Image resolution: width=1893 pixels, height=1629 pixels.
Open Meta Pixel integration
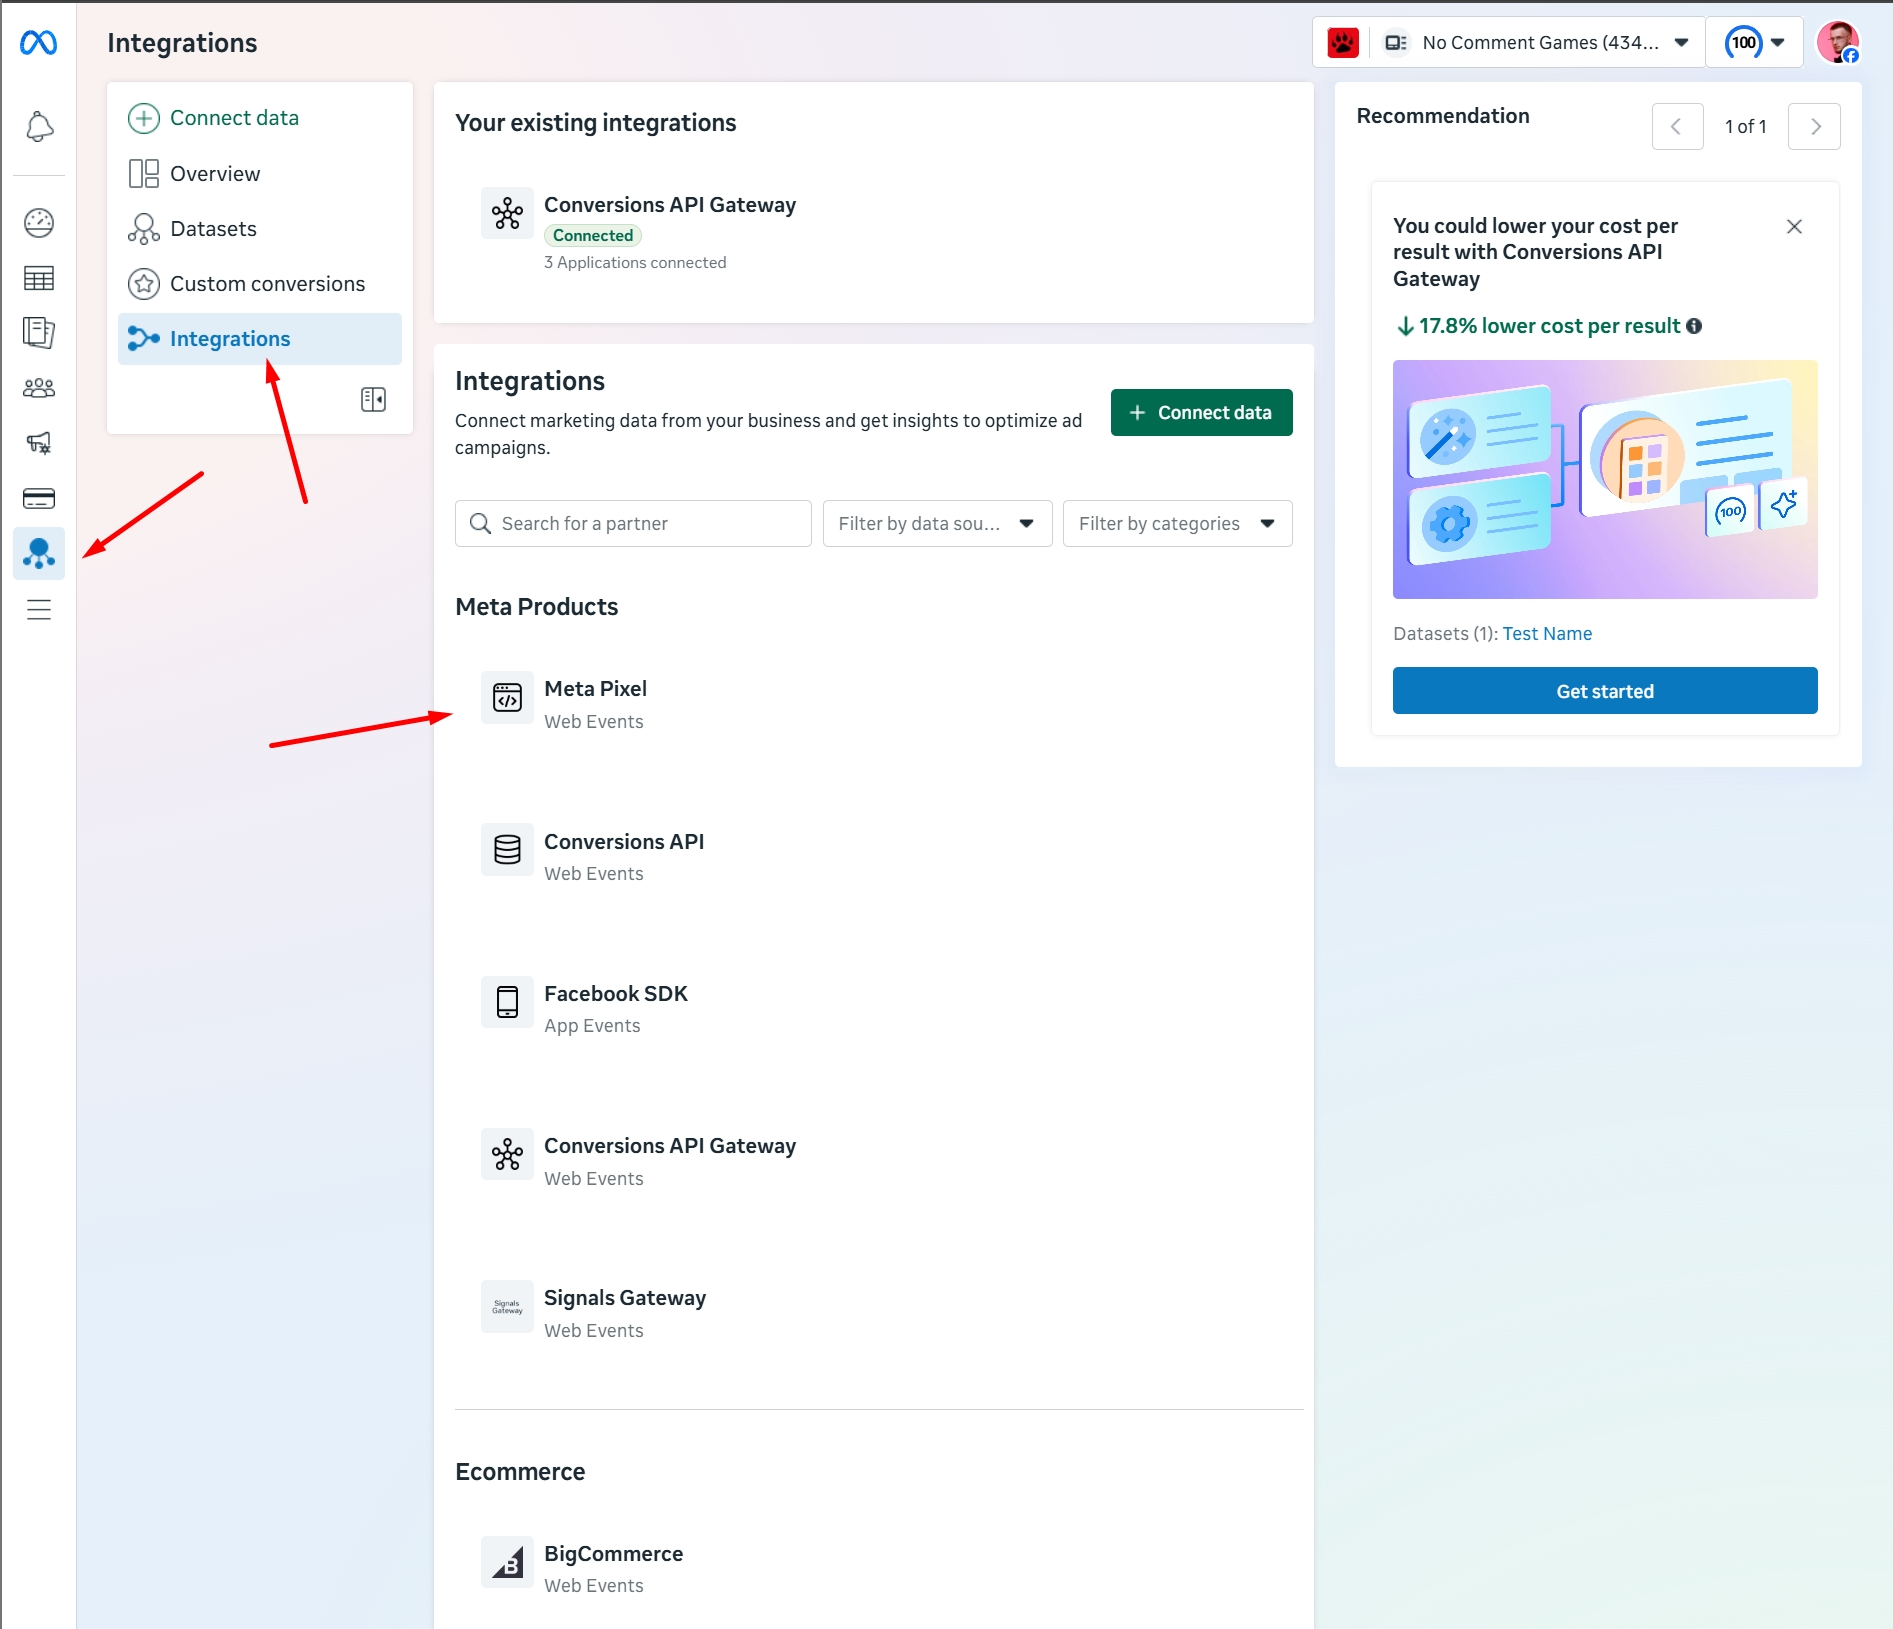[595, 689]
